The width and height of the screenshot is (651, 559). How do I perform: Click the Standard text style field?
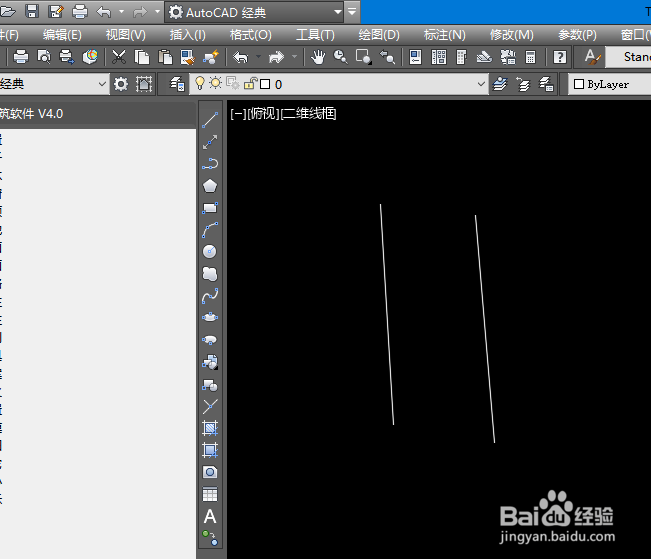629,57
